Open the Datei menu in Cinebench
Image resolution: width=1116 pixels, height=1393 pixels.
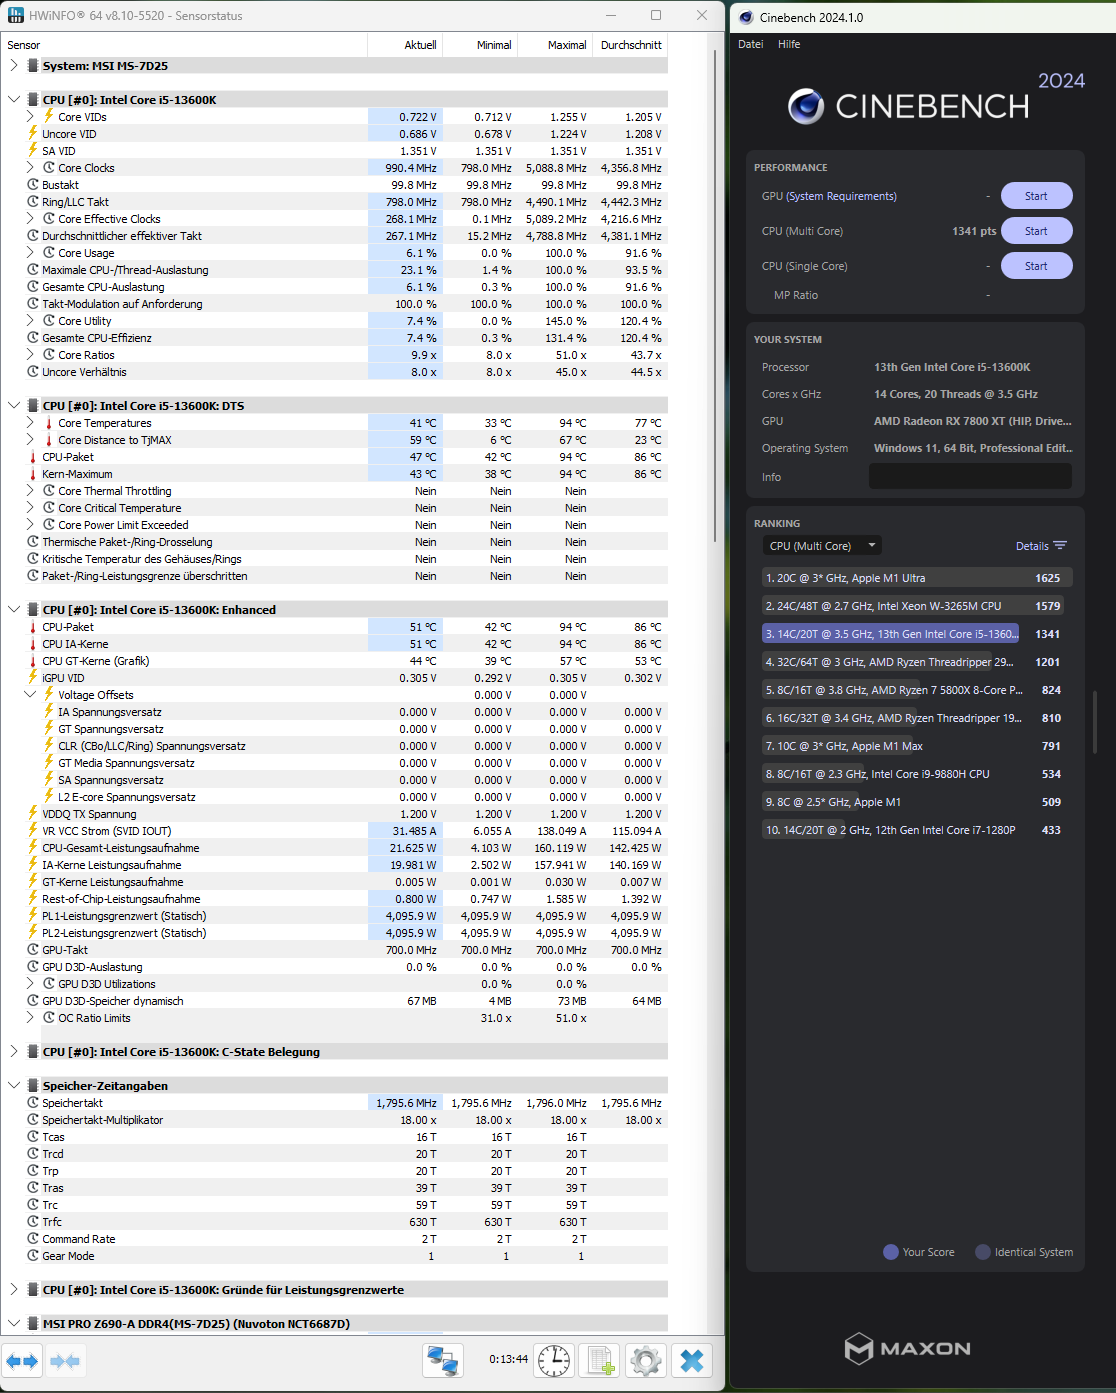pos(751,44)
